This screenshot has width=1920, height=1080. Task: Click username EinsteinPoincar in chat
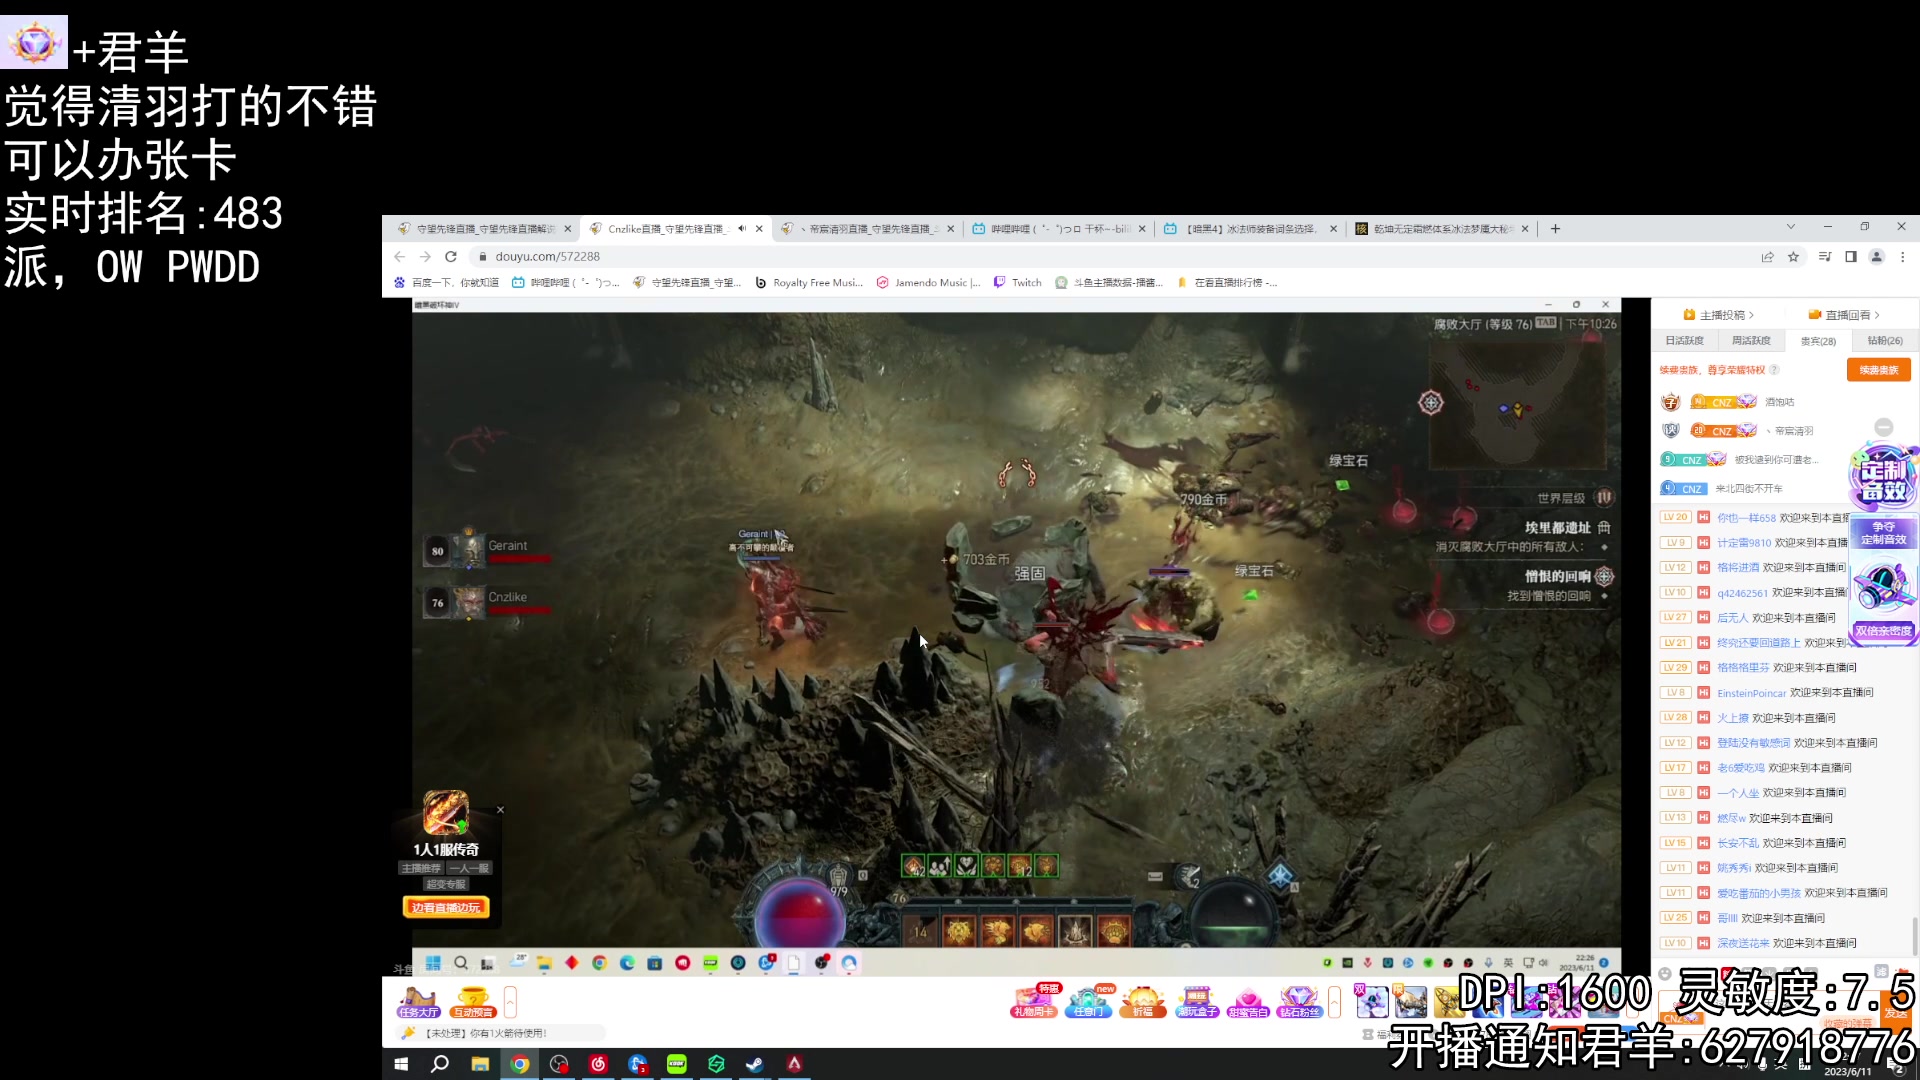1752,693
